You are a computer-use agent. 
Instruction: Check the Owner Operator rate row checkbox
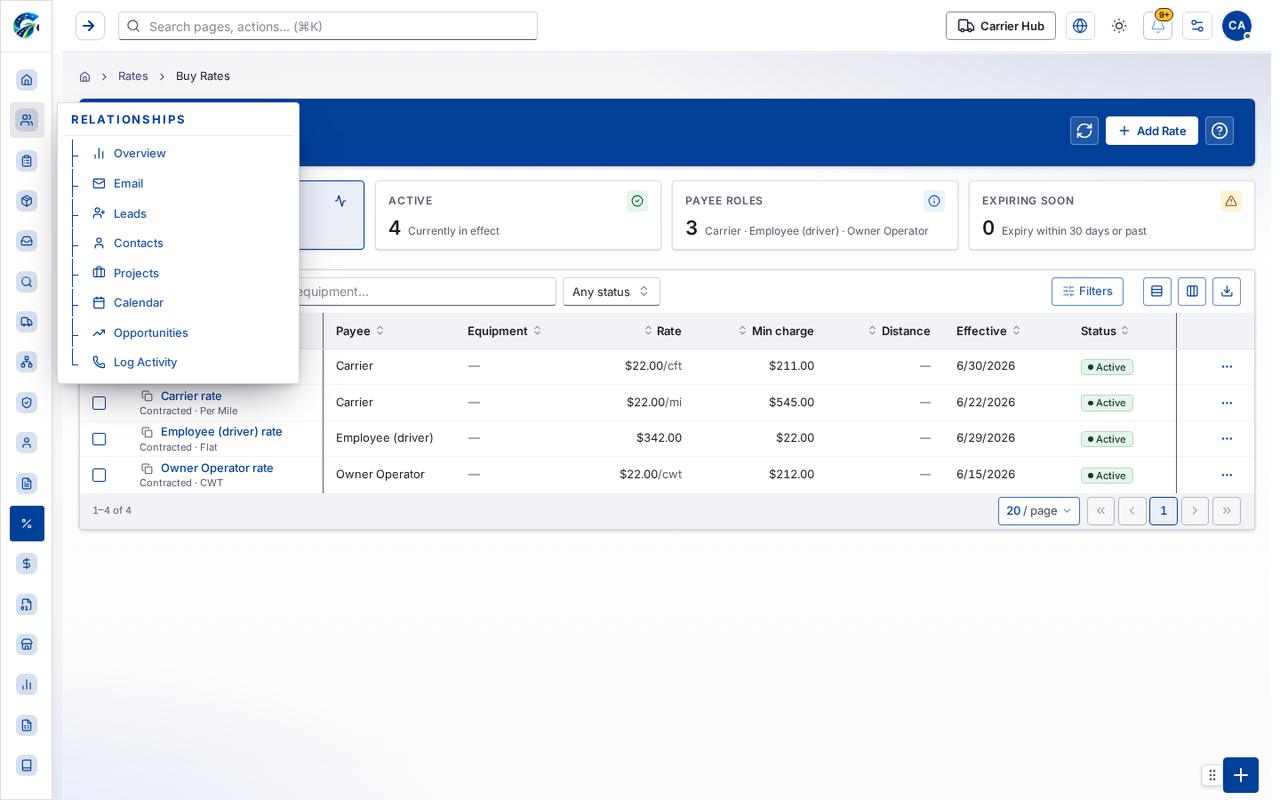pos(99,475)
